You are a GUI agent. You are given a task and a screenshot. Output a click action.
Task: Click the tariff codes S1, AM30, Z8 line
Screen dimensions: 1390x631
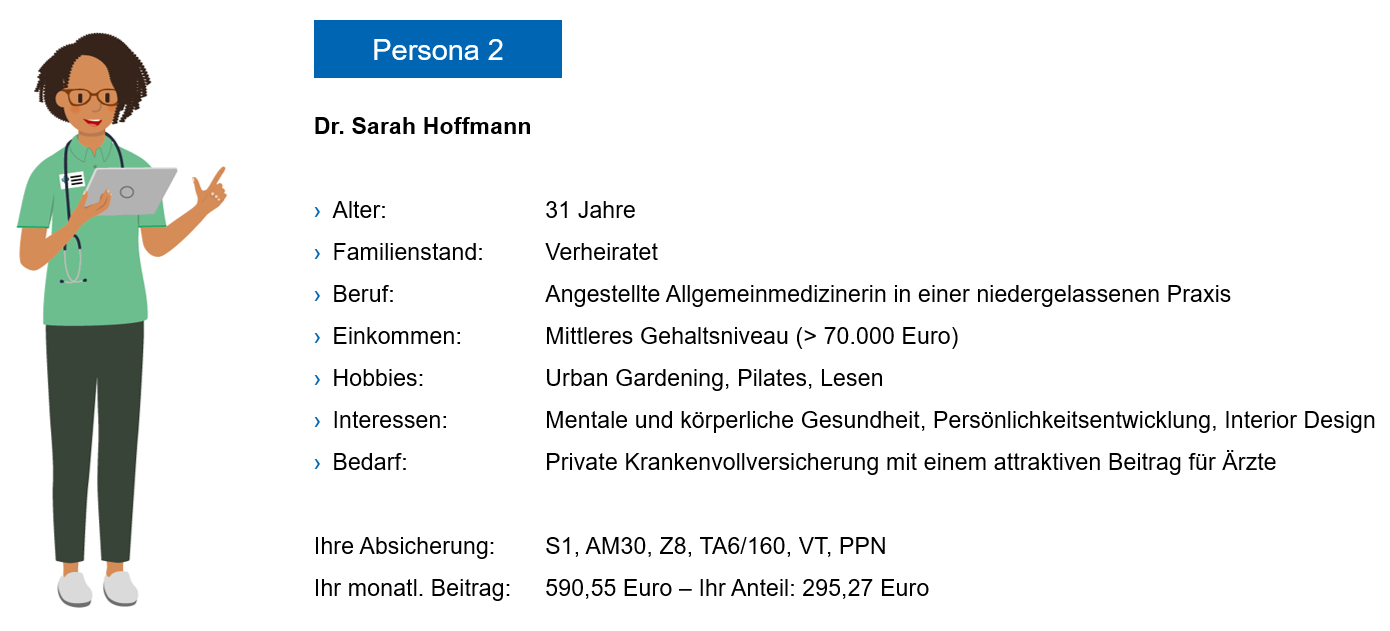(716, 547)
